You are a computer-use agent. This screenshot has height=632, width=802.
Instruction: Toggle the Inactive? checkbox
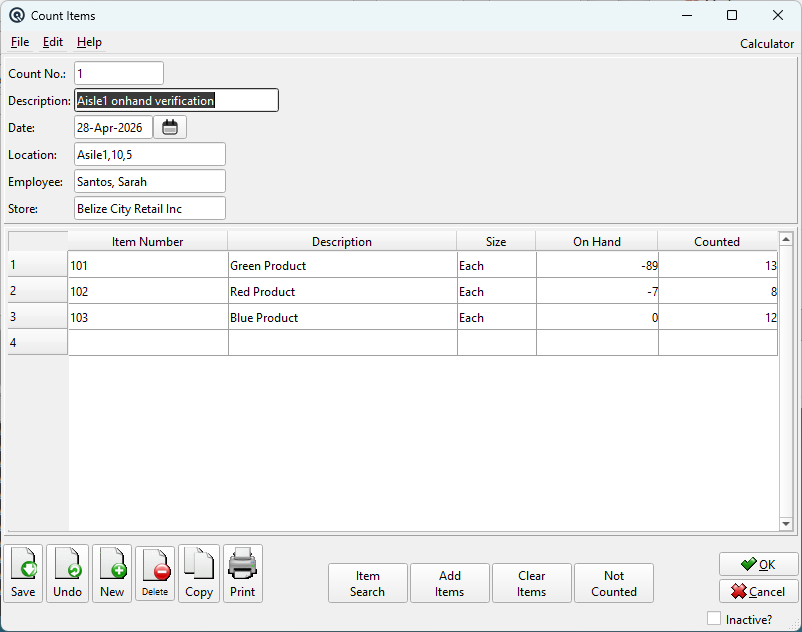point(714,618)
